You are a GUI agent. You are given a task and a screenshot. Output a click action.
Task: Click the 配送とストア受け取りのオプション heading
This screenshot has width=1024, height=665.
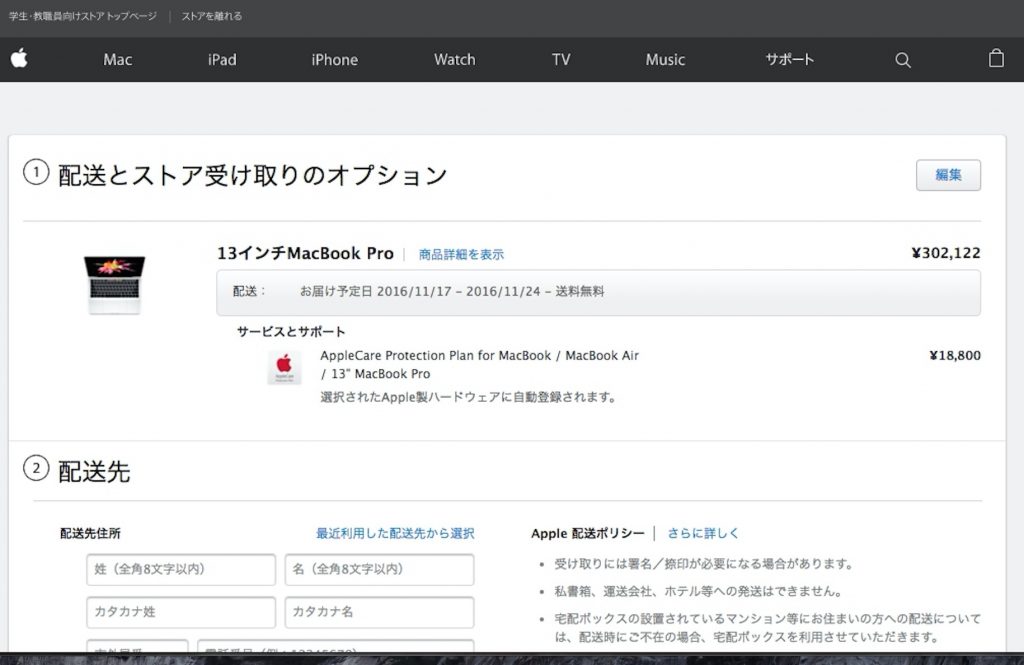click(253, 174)
